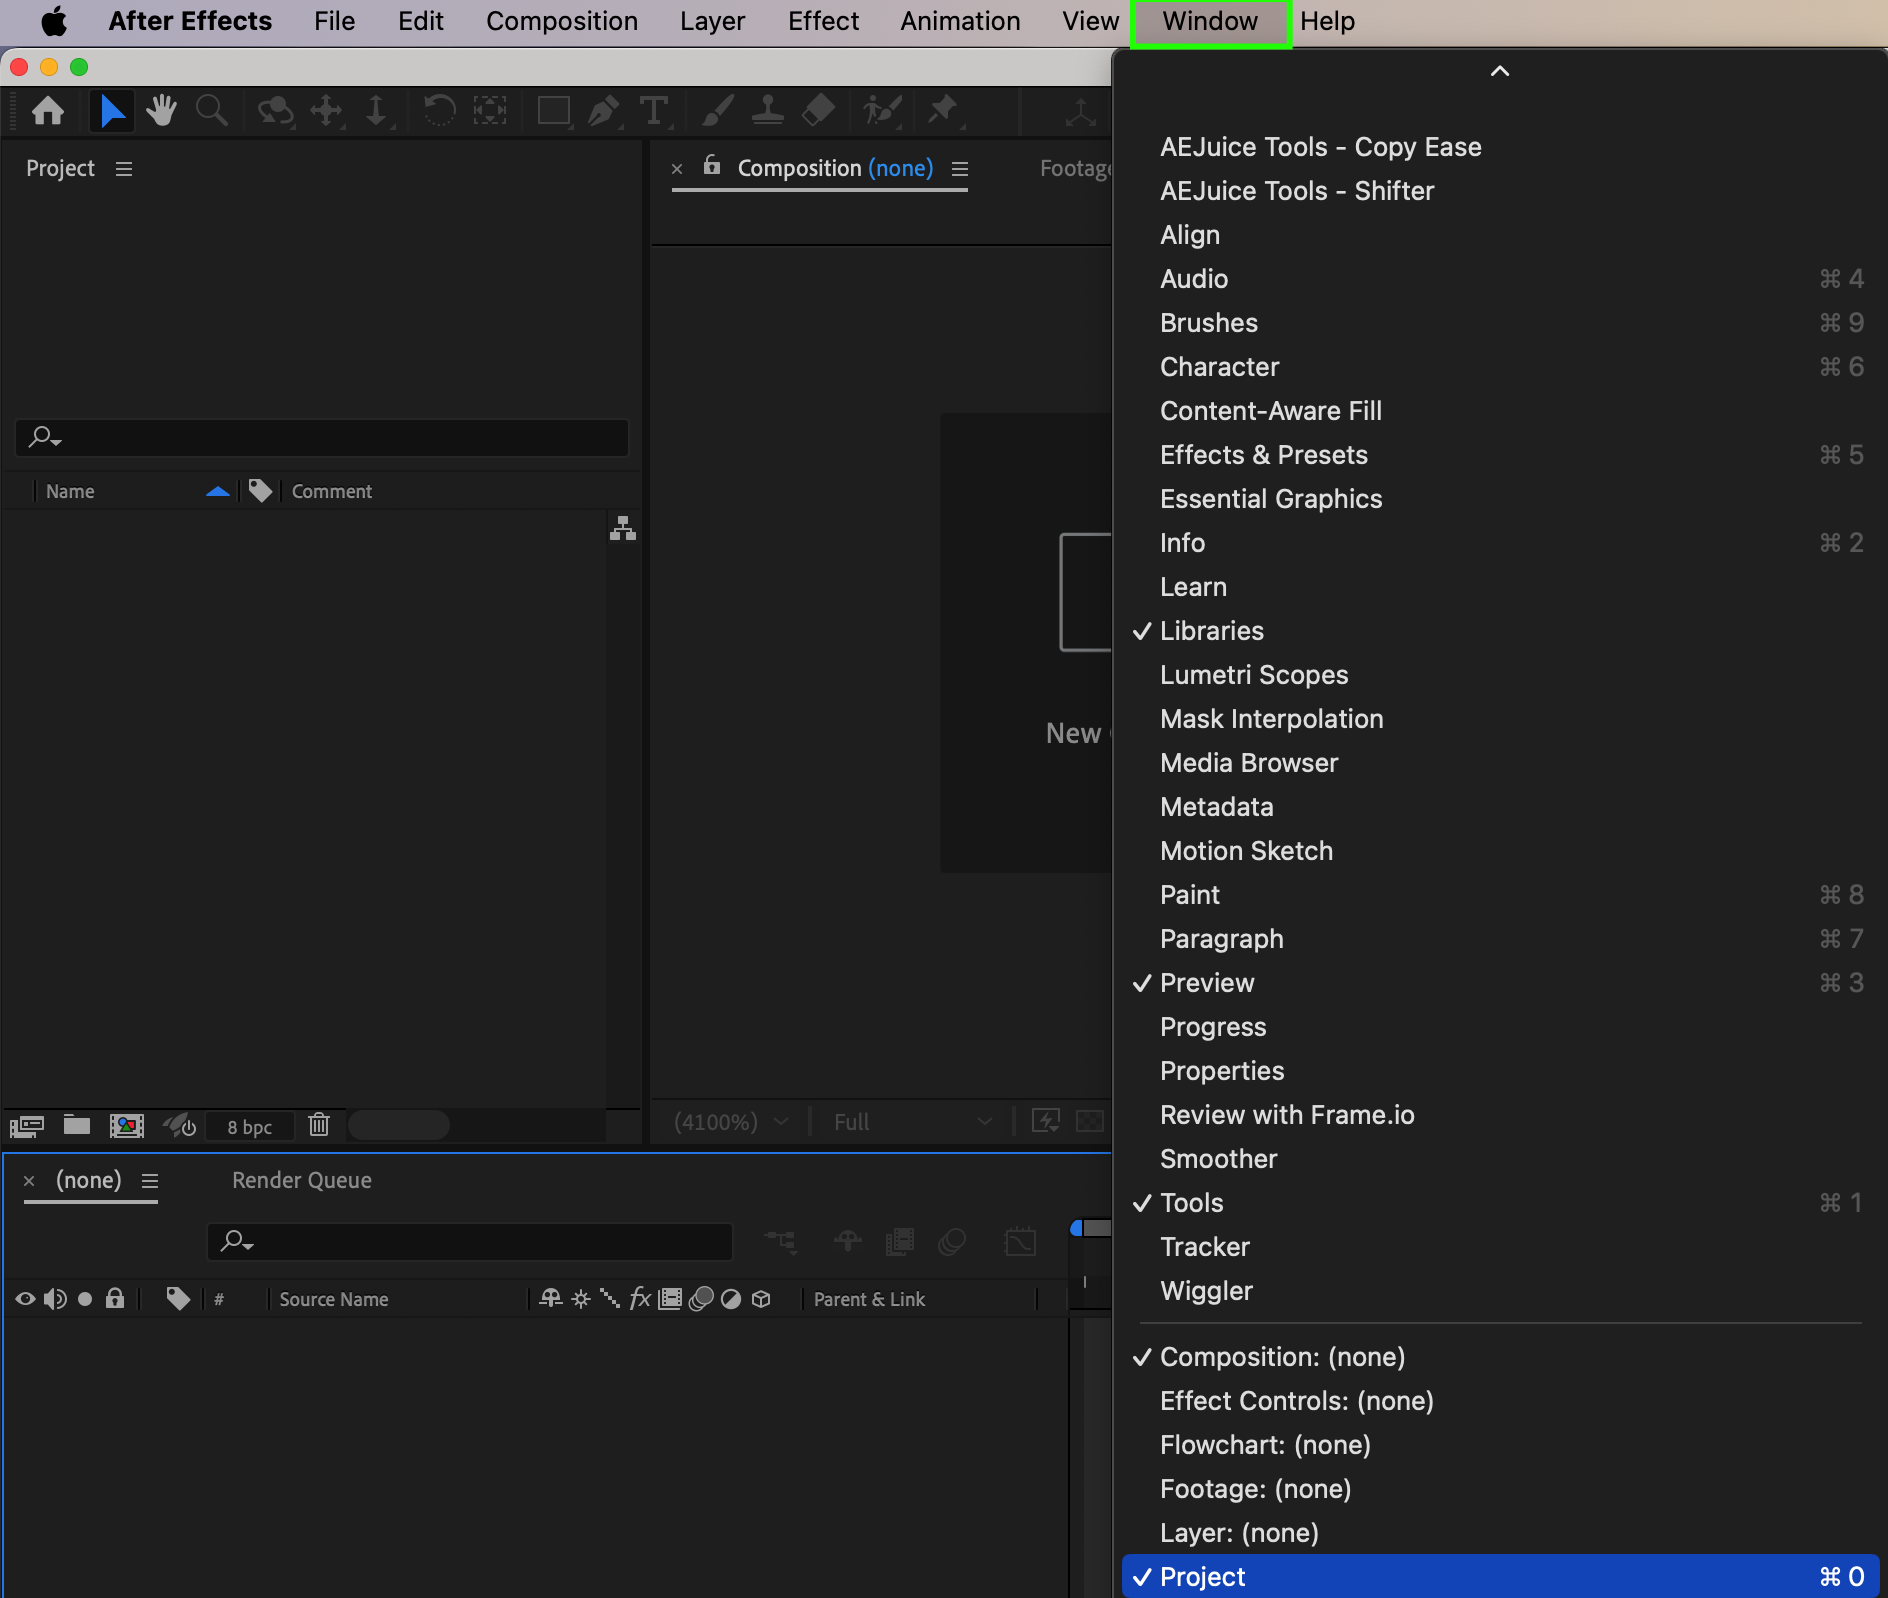
Task: Expand the Full resolution dropdown
Action: (x=912, y=1122)
